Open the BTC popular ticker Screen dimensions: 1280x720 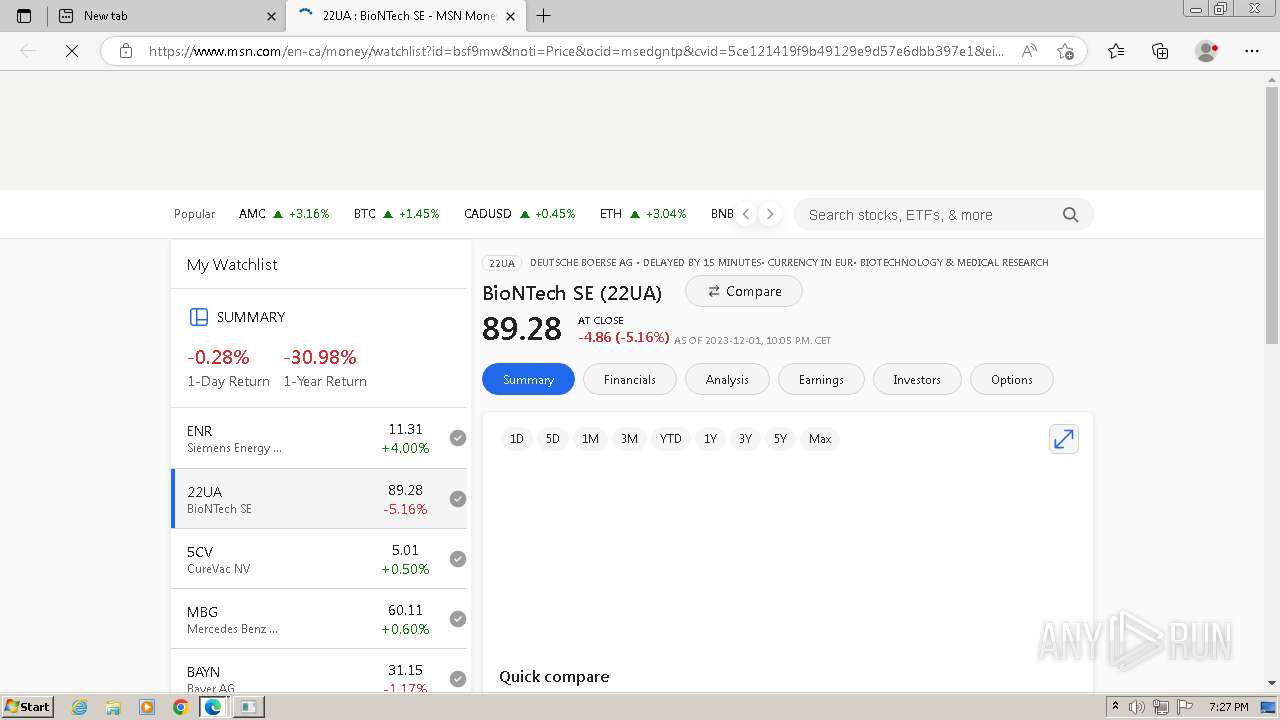pos(396,214)
